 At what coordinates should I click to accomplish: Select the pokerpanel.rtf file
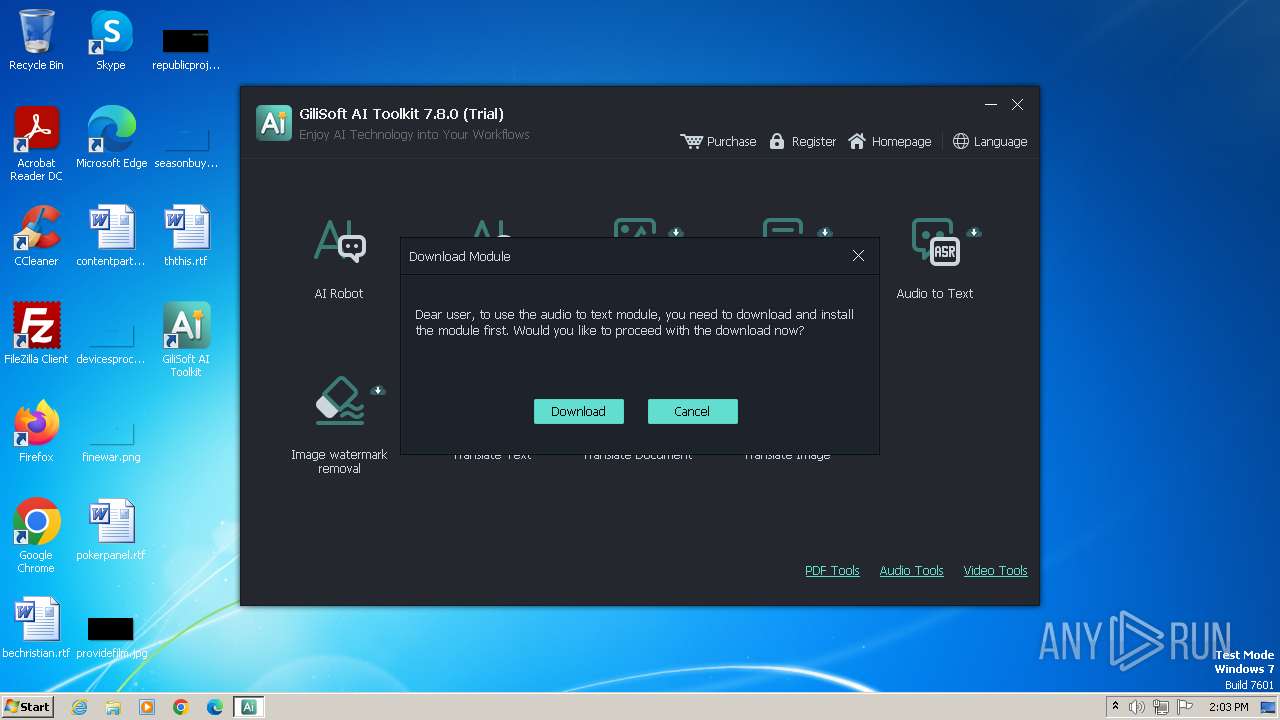point(111,529)
